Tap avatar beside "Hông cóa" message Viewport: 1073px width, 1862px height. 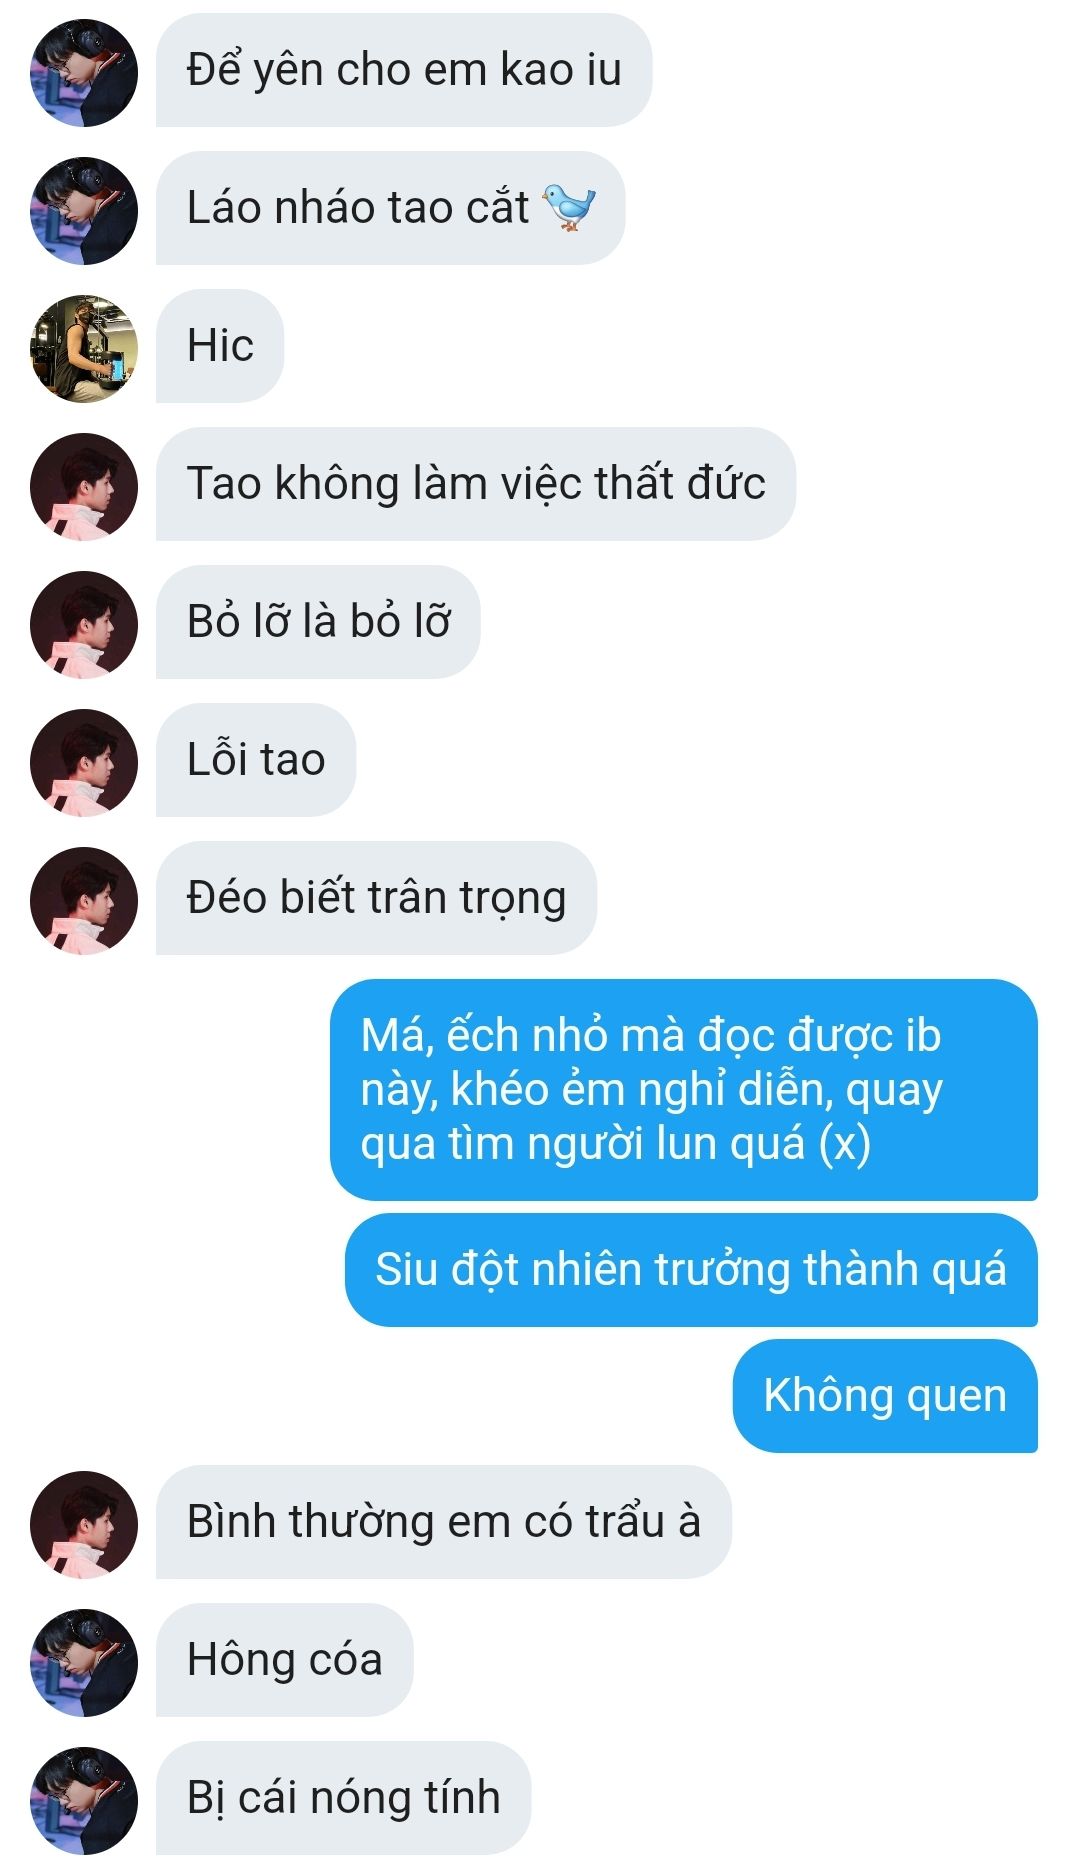pos(84,1662)
